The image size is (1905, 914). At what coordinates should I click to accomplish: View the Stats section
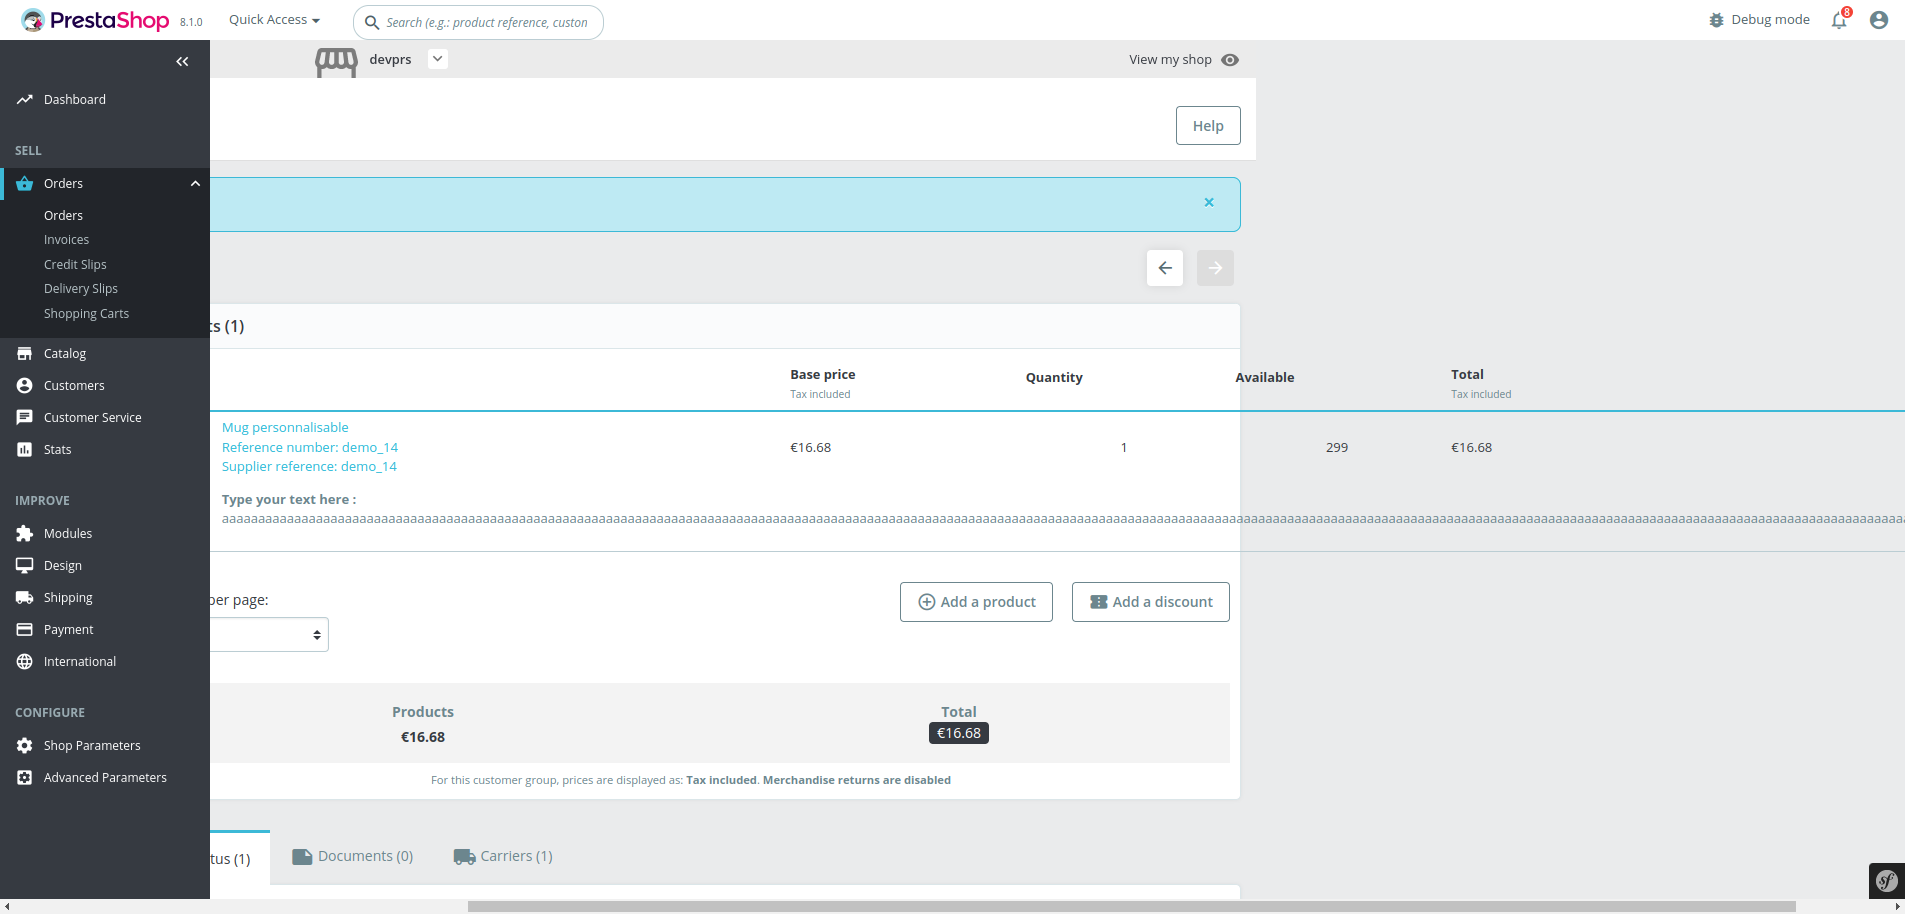pyautogui.click(x=55, y=449)
